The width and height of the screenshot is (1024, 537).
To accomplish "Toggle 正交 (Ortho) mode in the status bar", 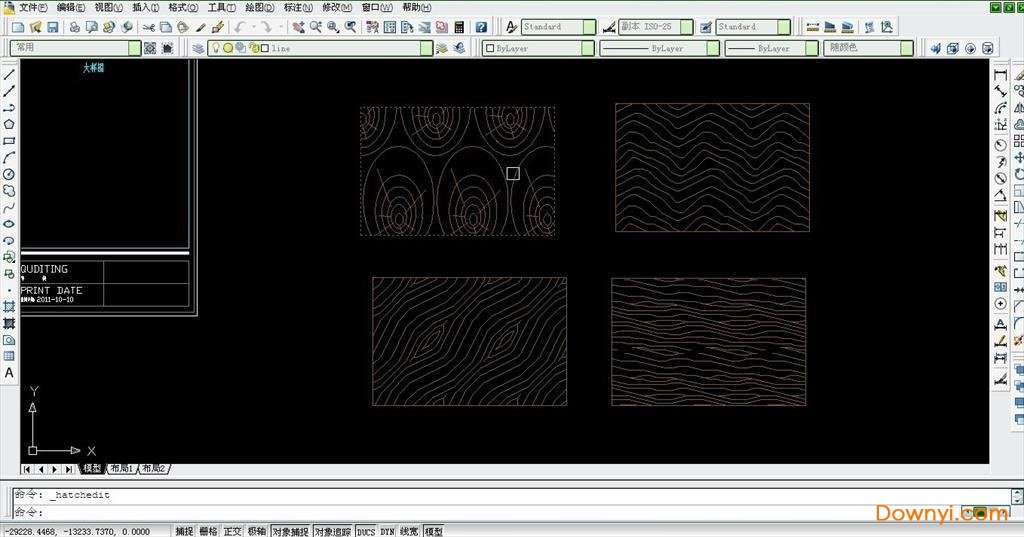I will 232,532.
